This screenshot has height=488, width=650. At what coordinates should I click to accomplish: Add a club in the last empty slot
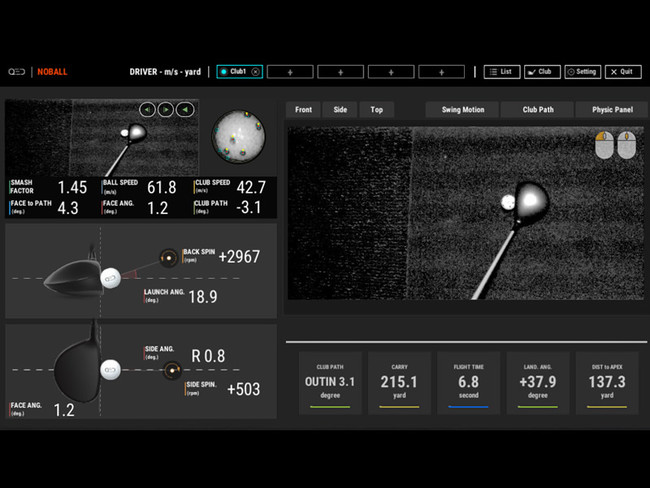click(x=441, y=72)
